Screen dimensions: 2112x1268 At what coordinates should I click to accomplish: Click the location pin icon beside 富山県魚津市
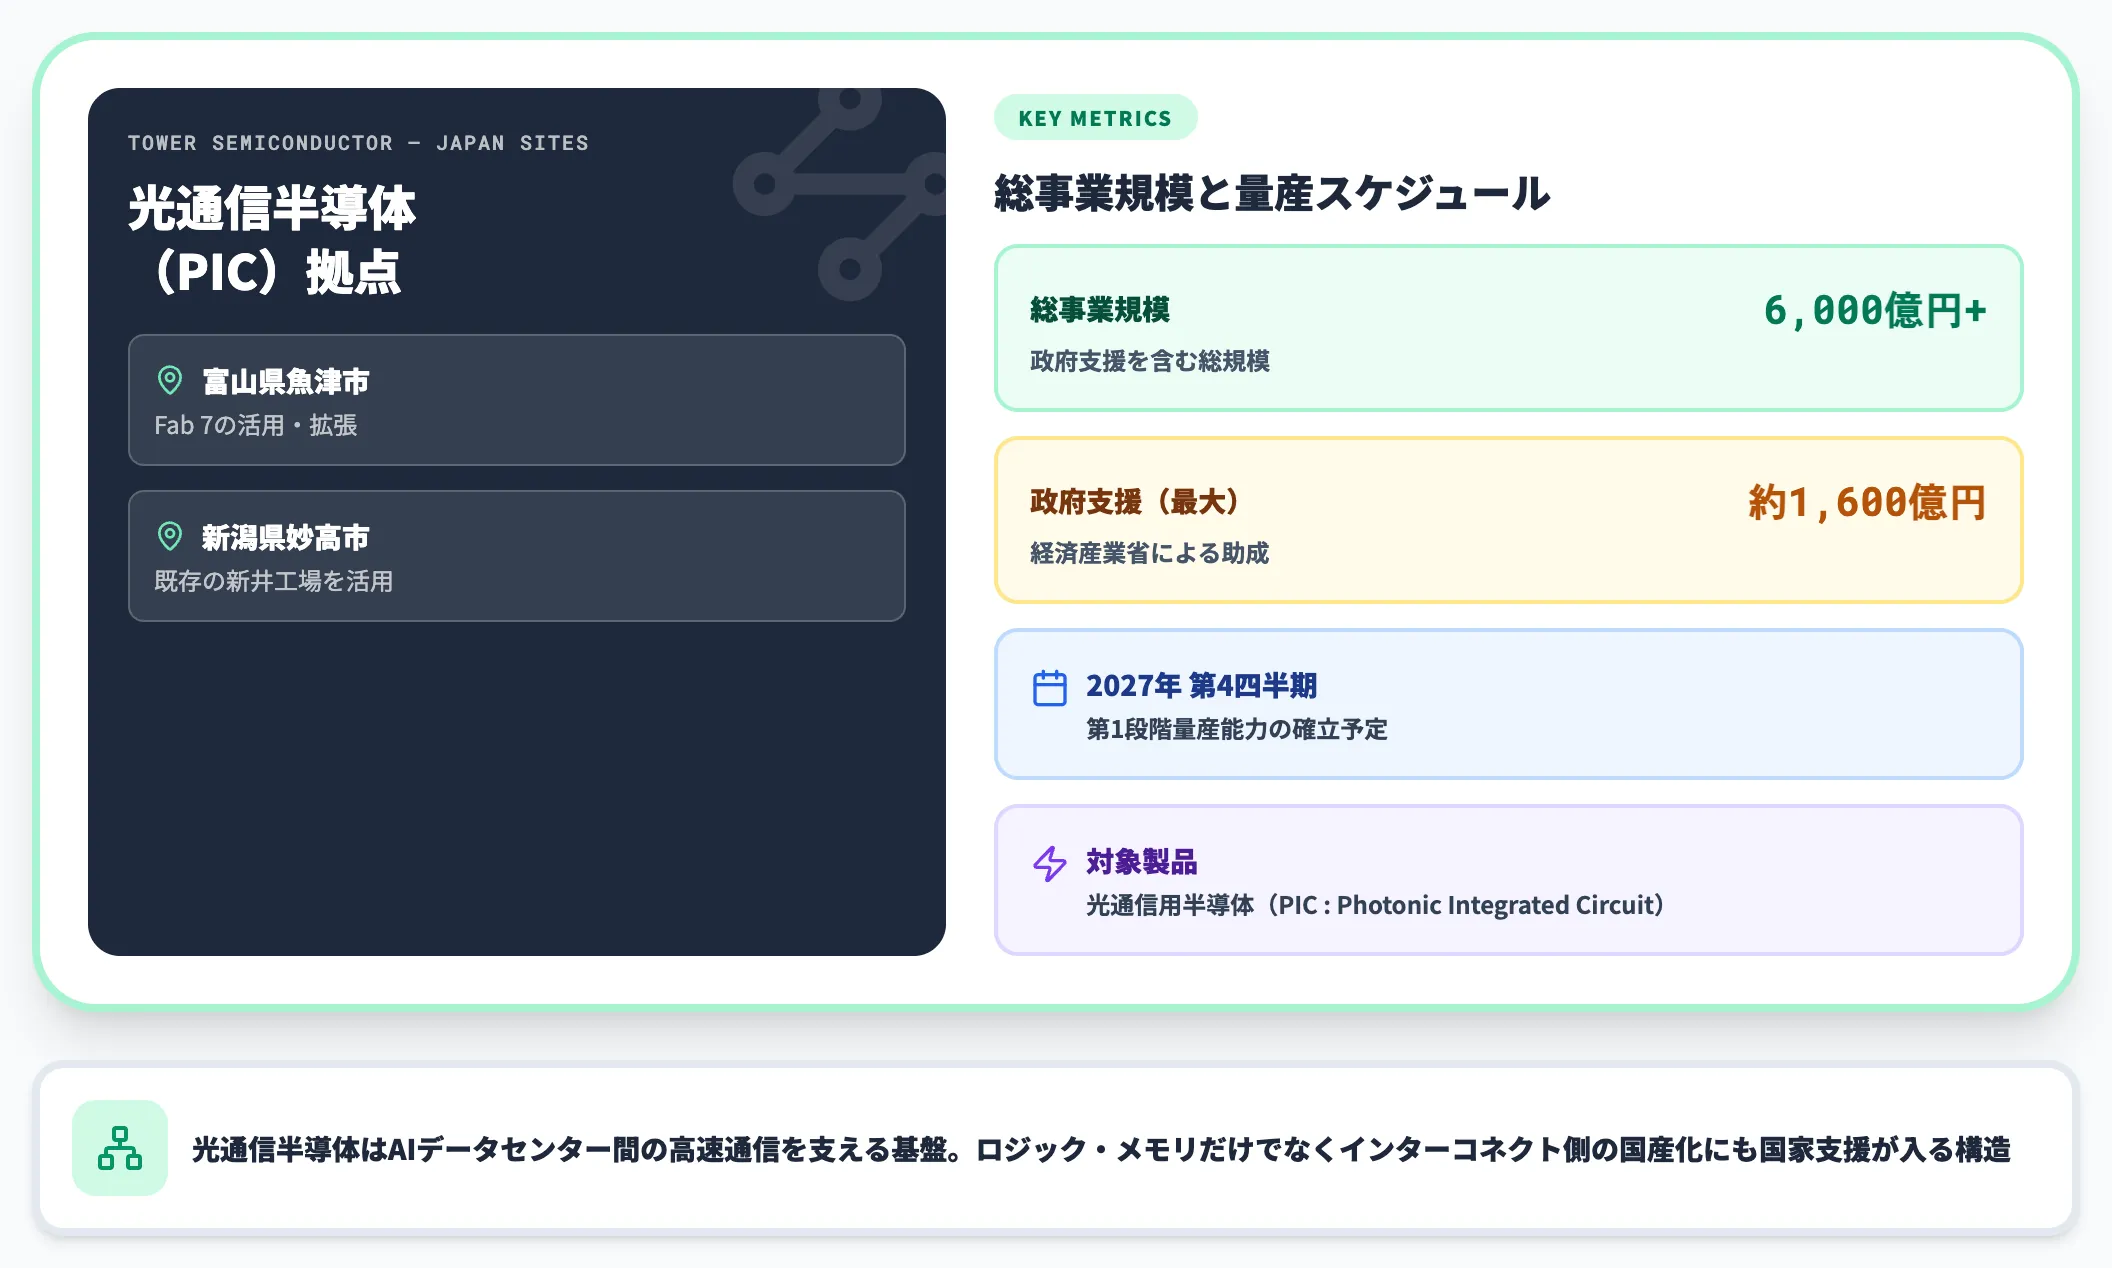(170, 380)
